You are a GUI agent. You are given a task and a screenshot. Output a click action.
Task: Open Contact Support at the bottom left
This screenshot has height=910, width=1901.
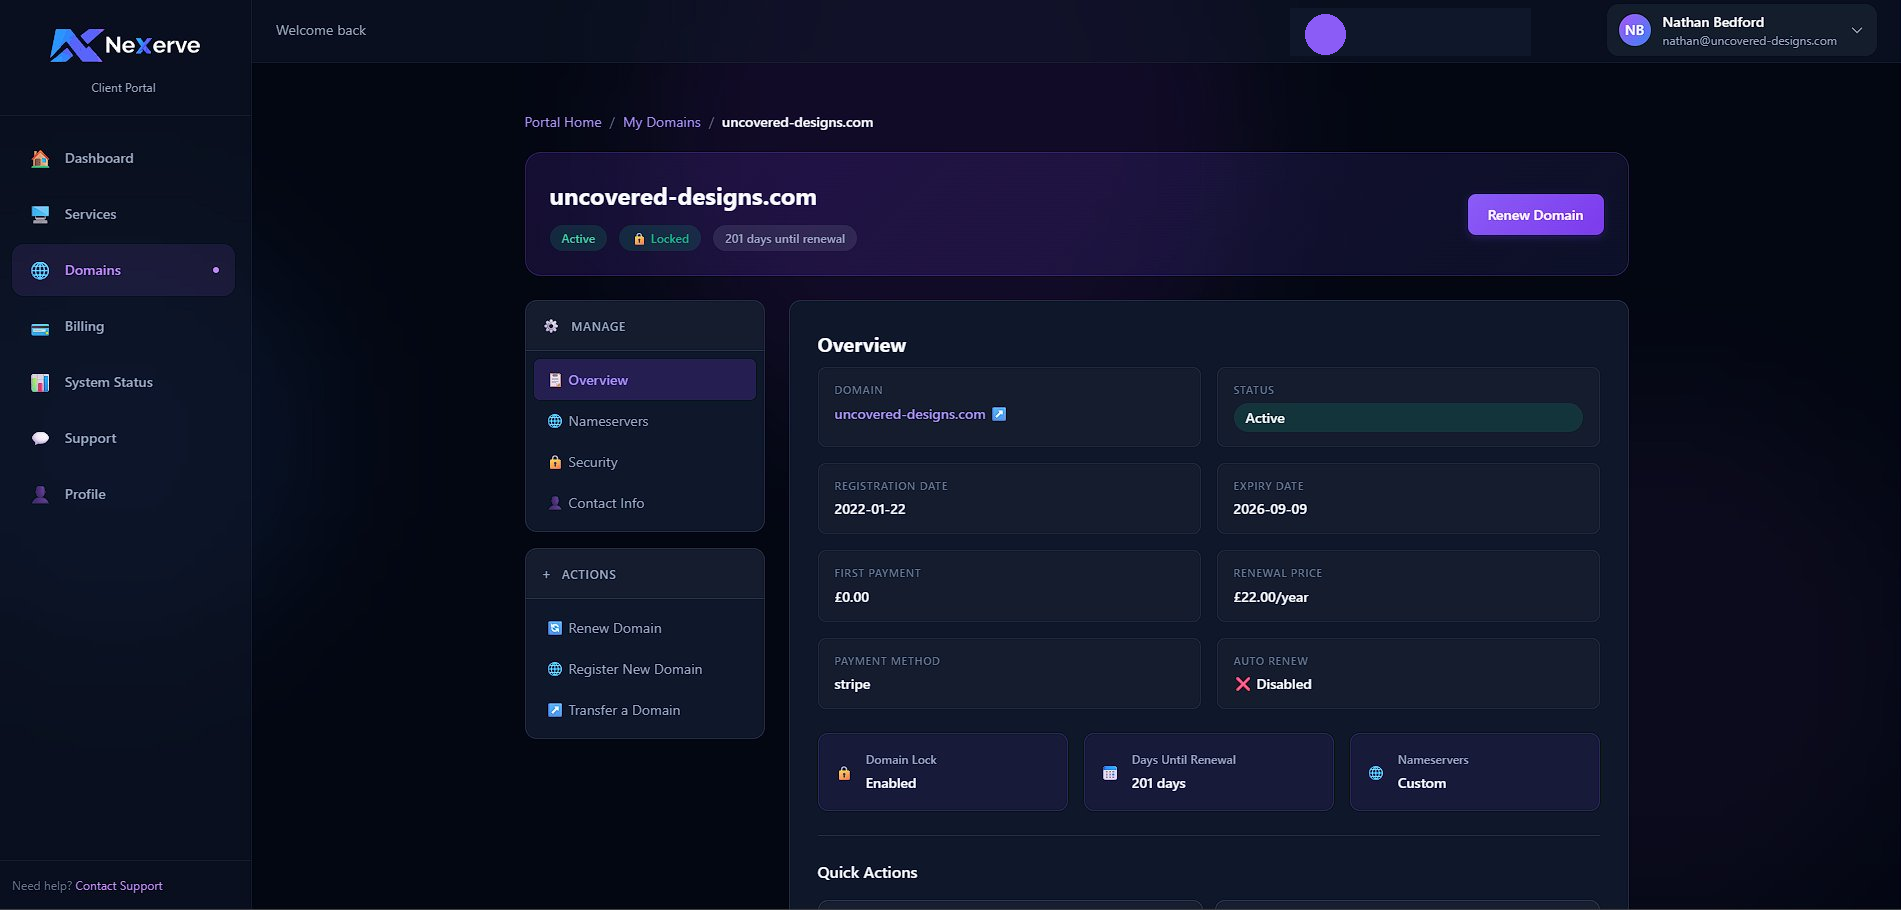(118, 885)
